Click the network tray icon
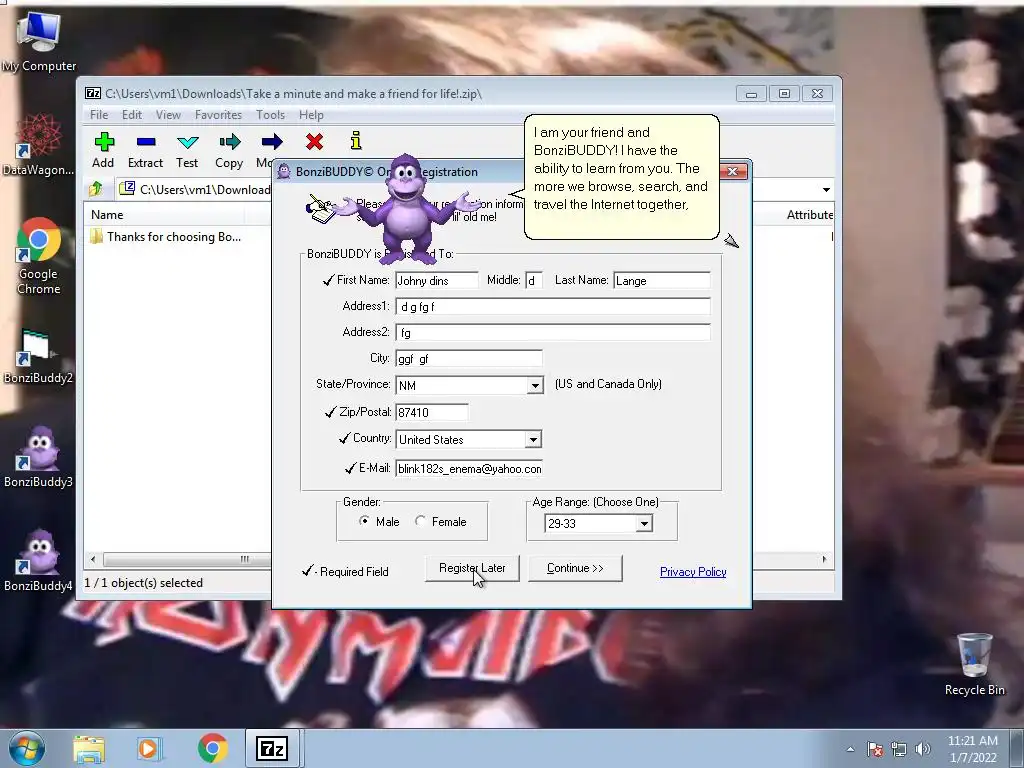Image resolution: width=1024 pixels, height=768 pixels. click(899, 749)
